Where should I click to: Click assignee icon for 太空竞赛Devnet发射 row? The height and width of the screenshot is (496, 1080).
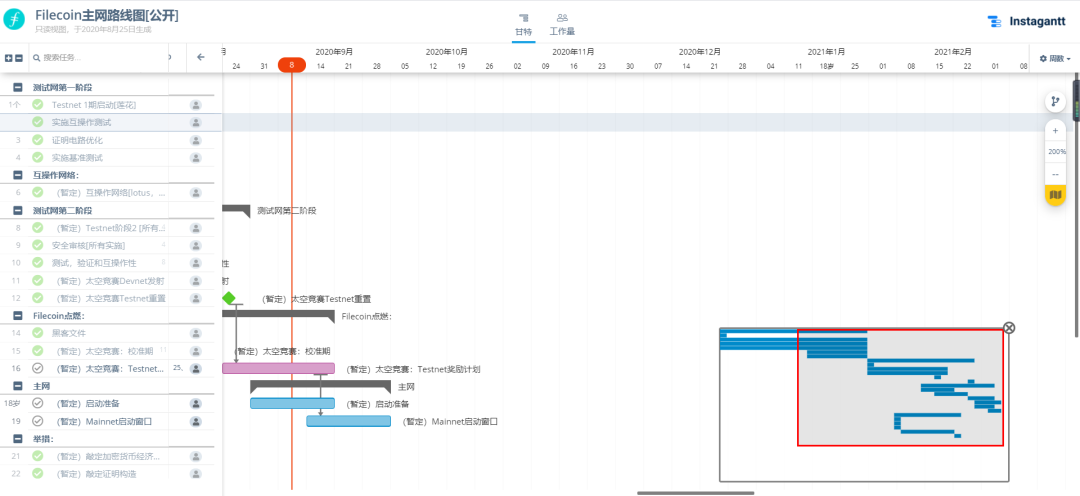tap(196, 280)
